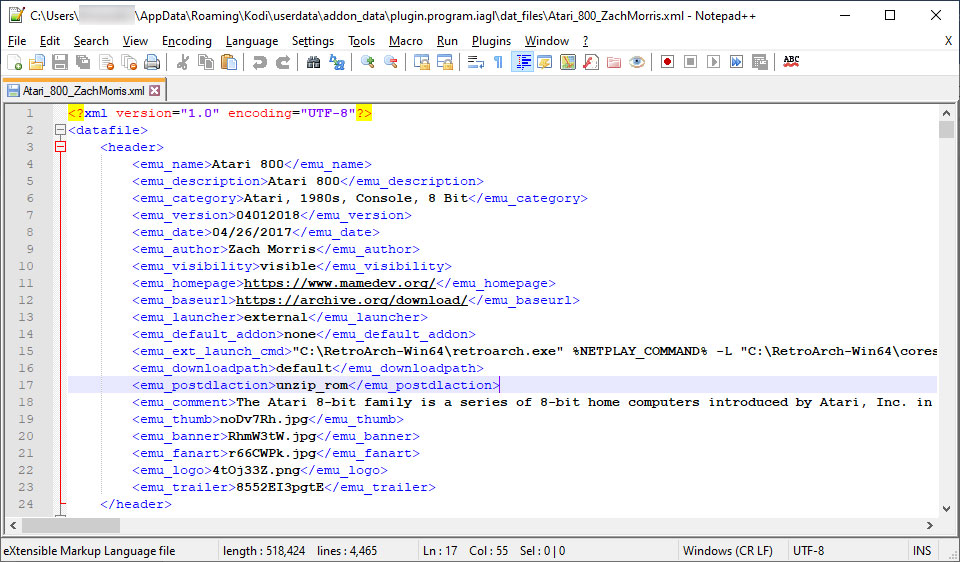Close the current document toolbar icon
The image size is (960, 562).
pos(106,62)
